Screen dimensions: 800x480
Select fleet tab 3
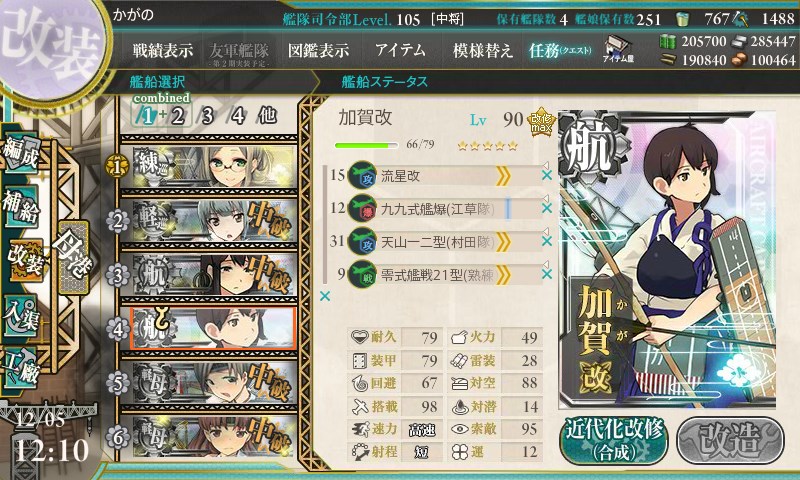pos(207,116)
